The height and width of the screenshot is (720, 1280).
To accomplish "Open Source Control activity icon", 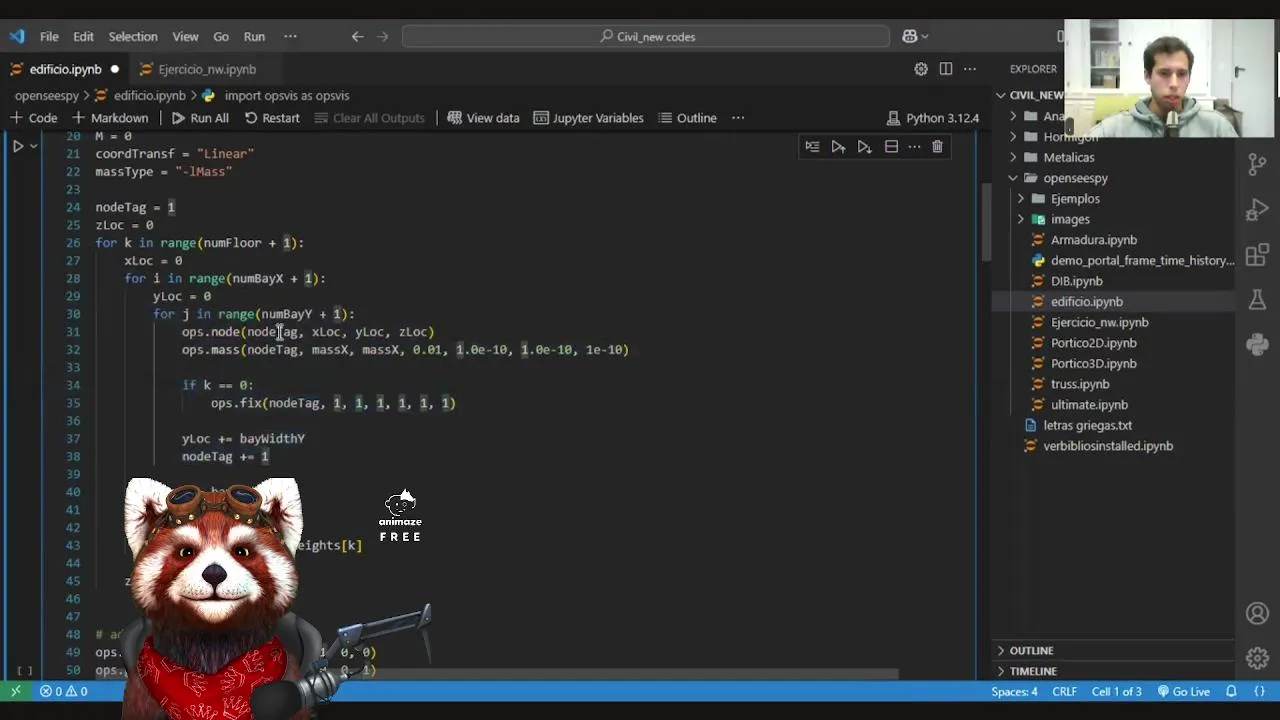I will coord(1258,163).
